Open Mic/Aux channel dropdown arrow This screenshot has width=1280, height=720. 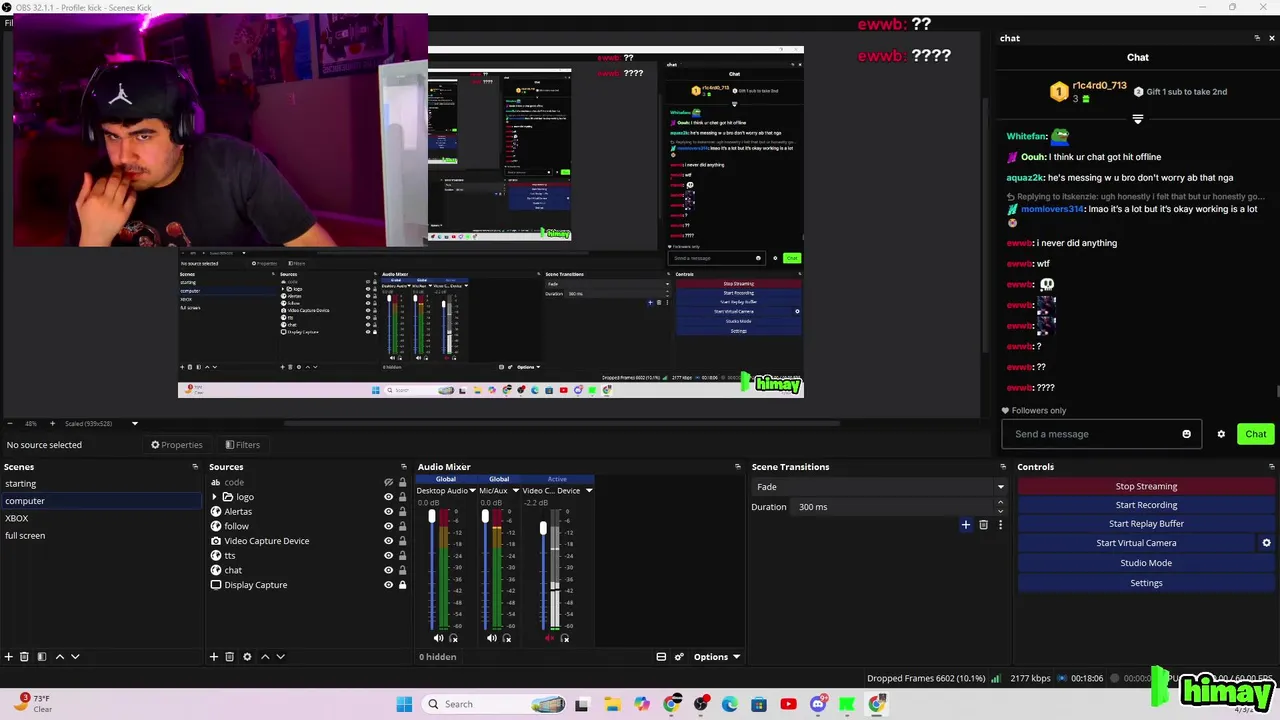coord(516,491)
